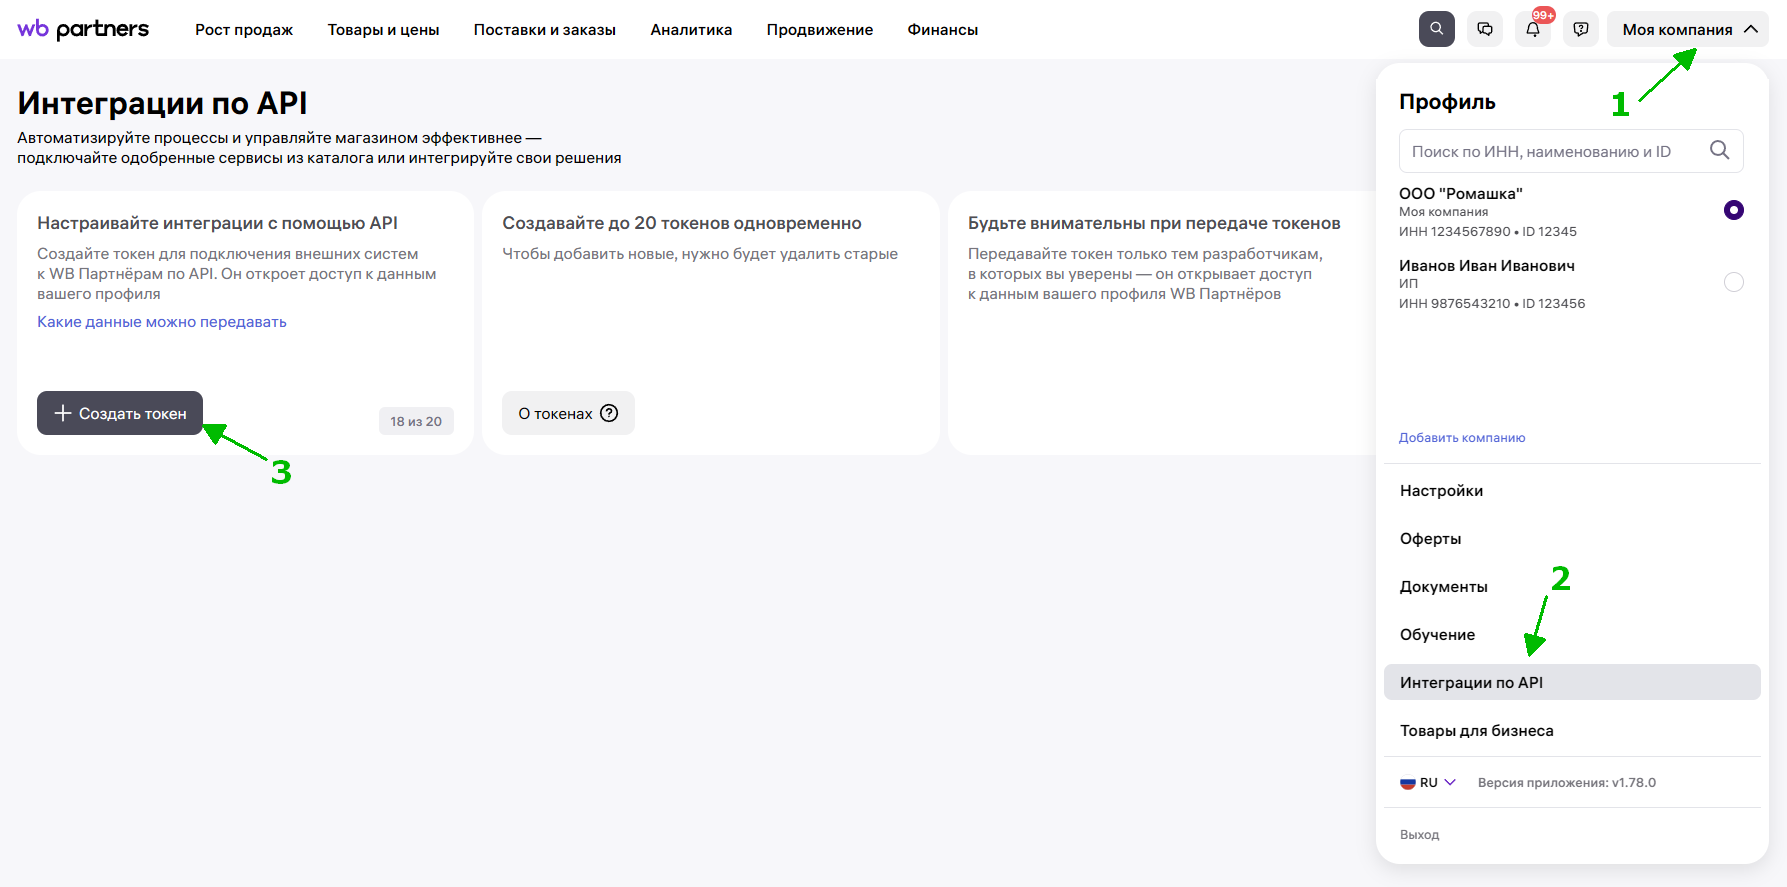This screenshot has width=1787, height=887.
Task: Select Иванов Иван Иванович radio button
Action: coord(1733,282)
